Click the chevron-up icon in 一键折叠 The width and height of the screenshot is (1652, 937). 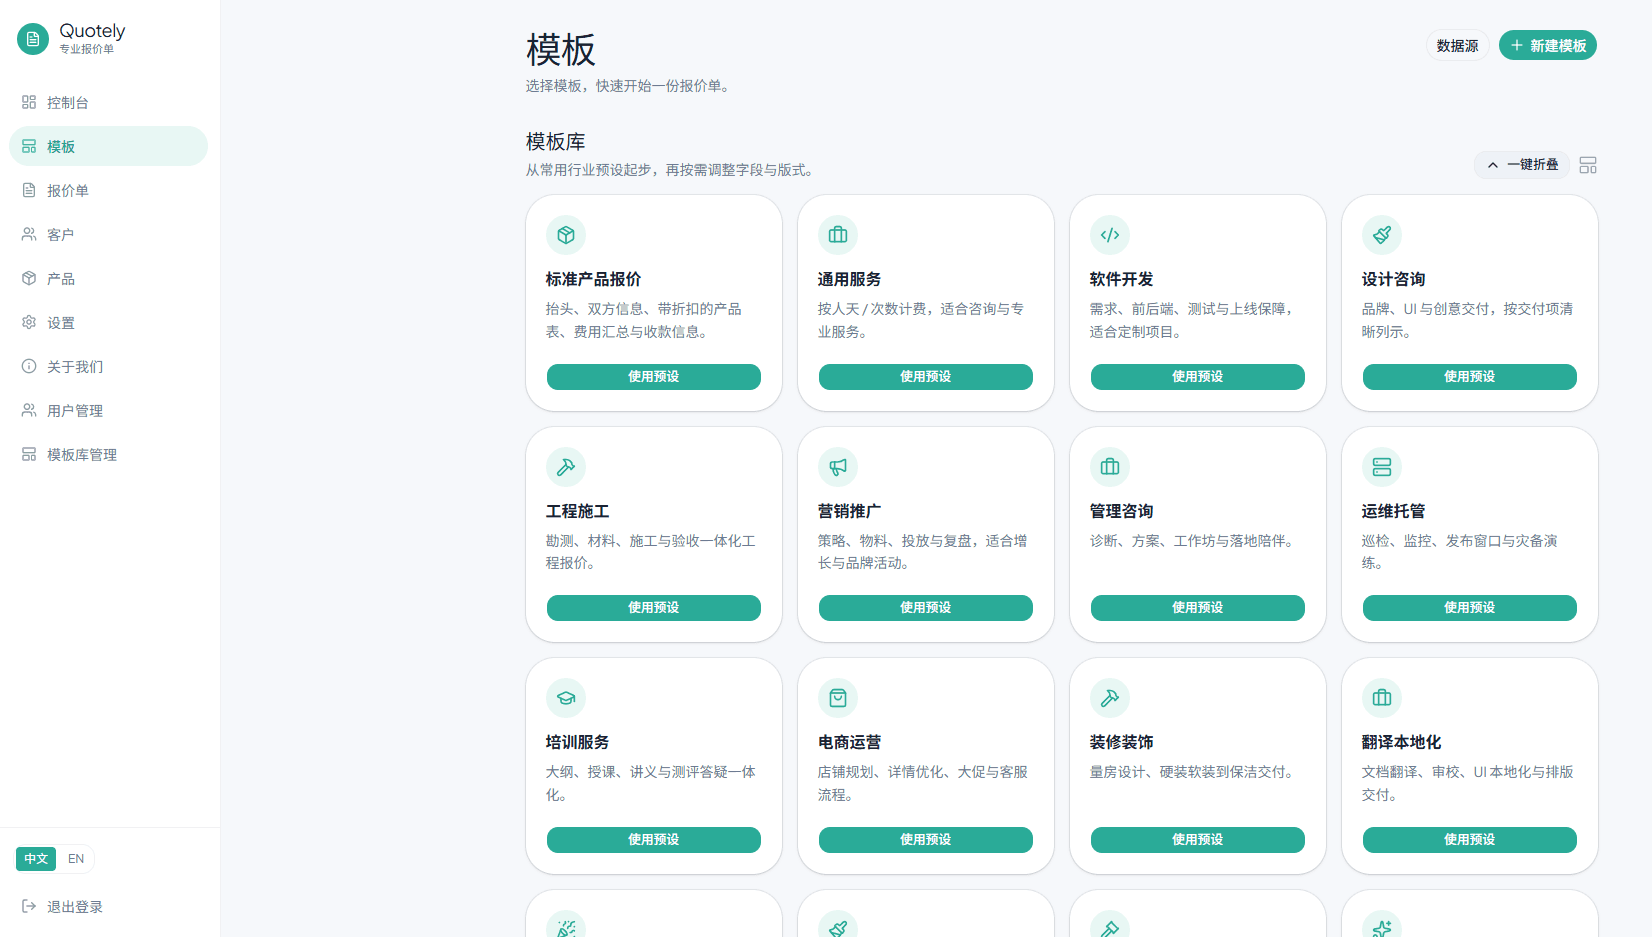pyautogui.click(x=1493, y=165)
